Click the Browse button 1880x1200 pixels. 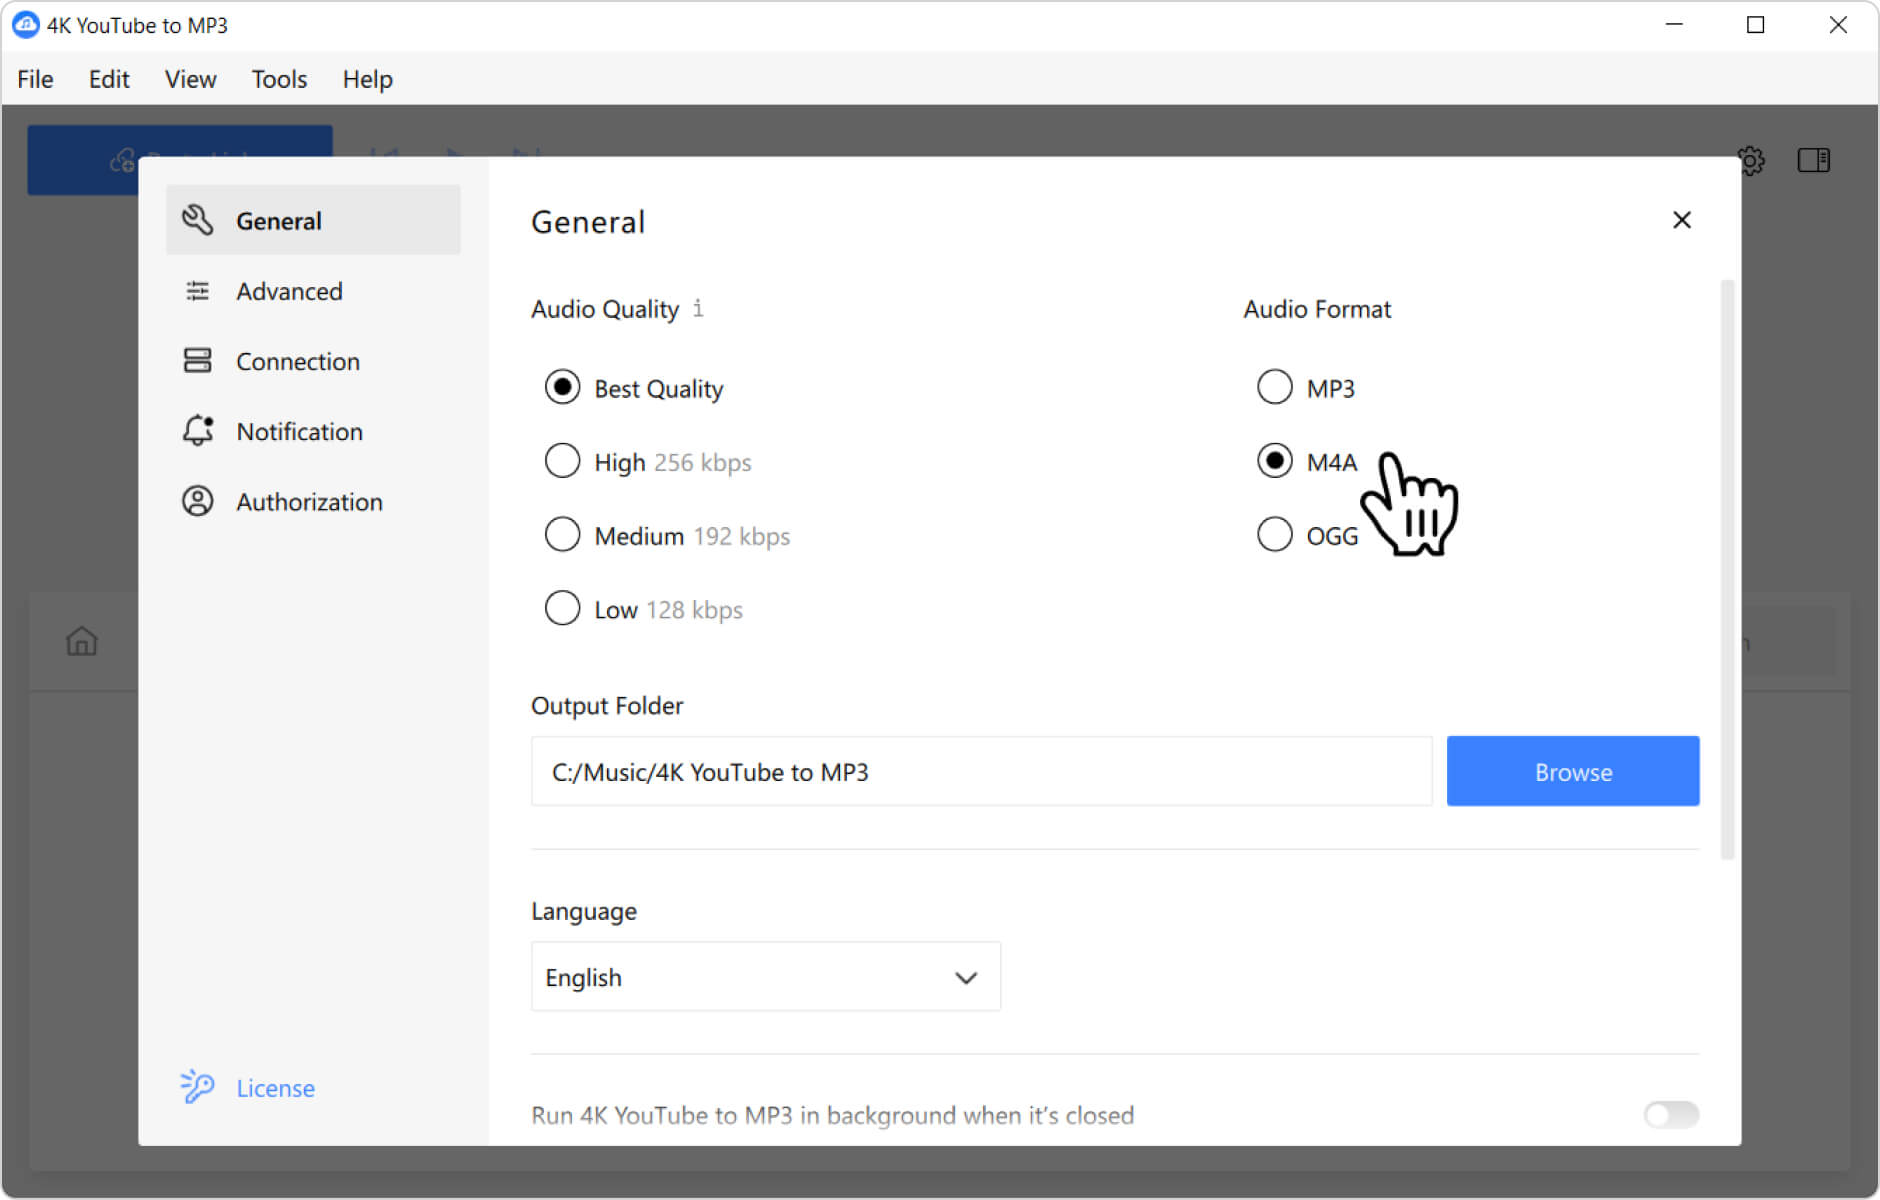tap(1573, 771)
